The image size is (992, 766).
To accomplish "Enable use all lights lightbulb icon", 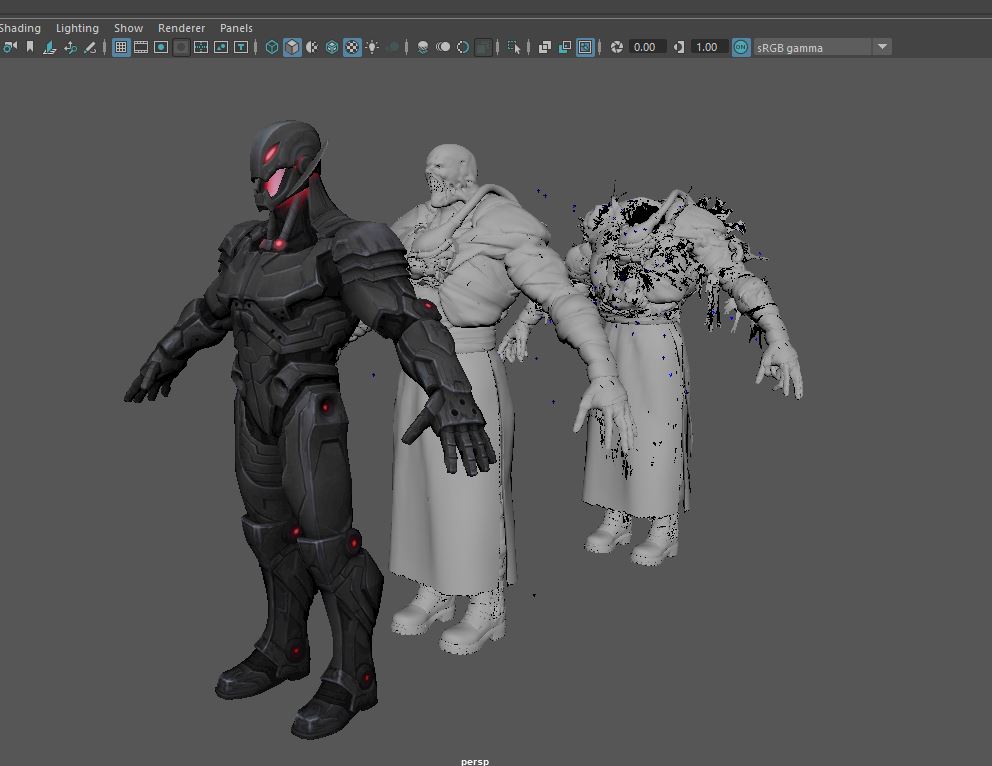I will click(372, 47).
